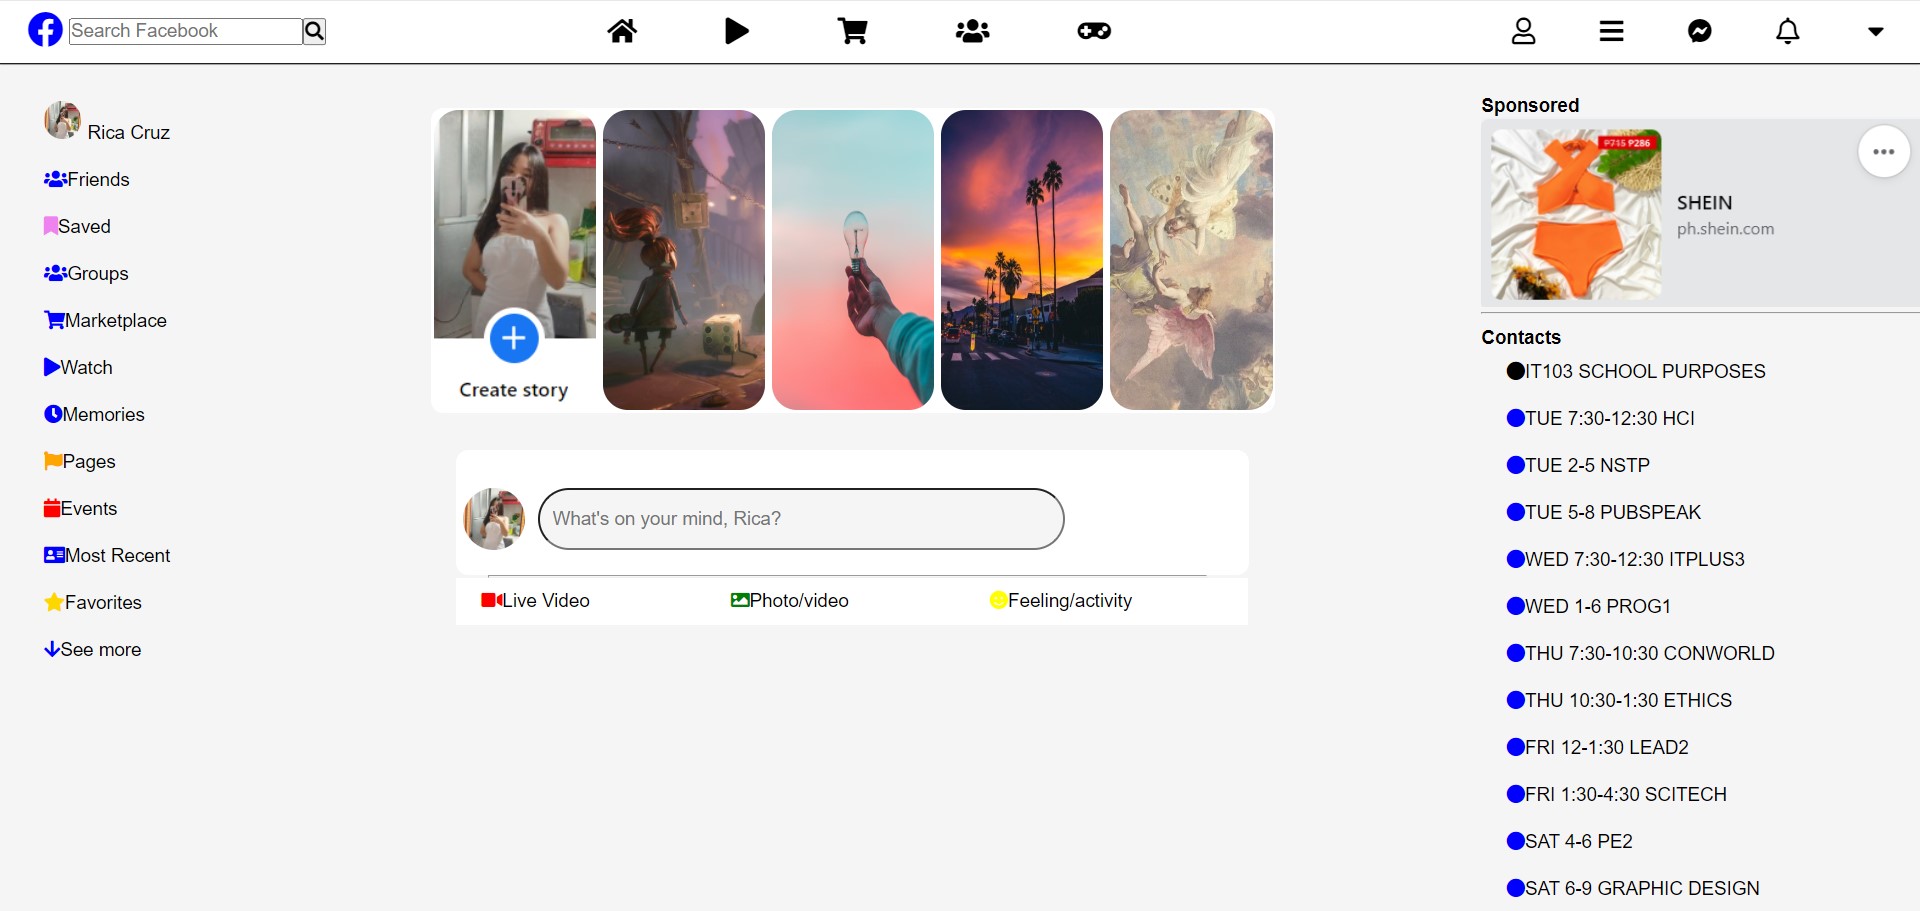Choose Feeling/activity for the post
Viewport: 1920px width, 911px height.
pyautogui.click(x=1061, y=601)
